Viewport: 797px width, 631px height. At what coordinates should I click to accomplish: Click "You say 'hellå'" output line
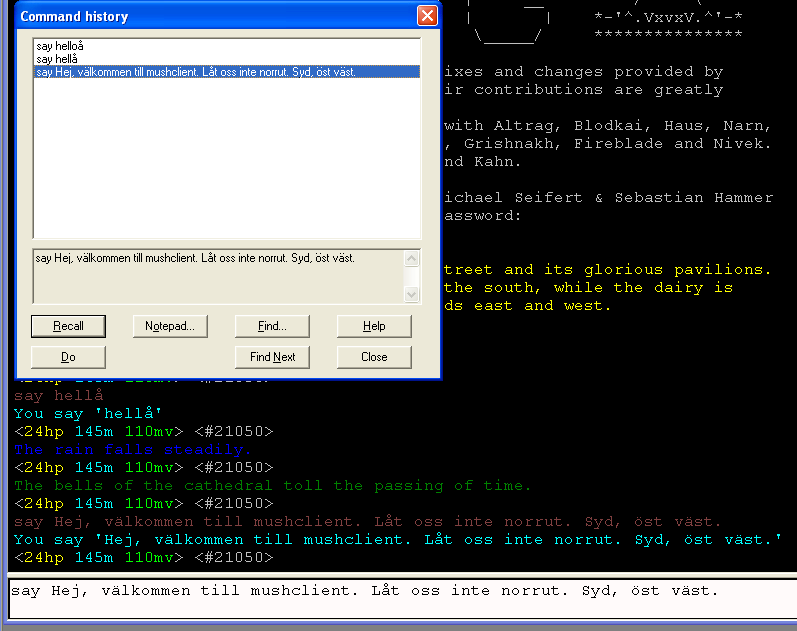click(88, 413)
